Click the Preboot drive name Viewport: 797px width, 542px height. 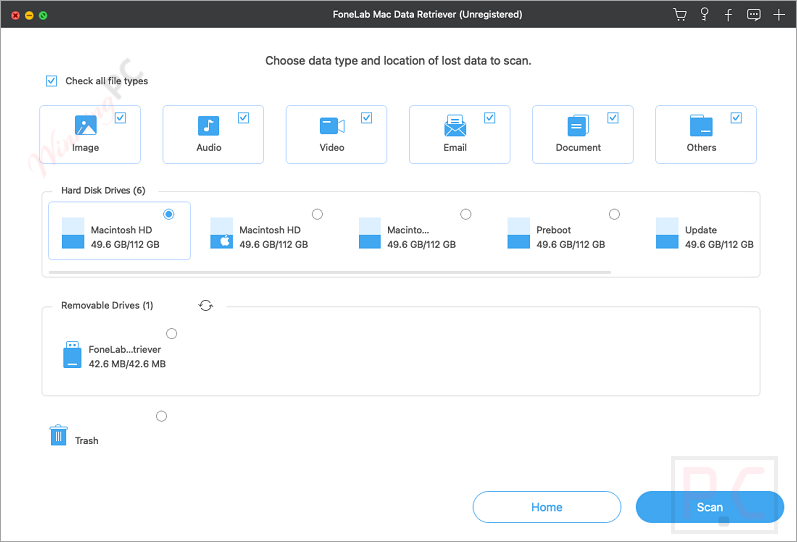point(553,230)
